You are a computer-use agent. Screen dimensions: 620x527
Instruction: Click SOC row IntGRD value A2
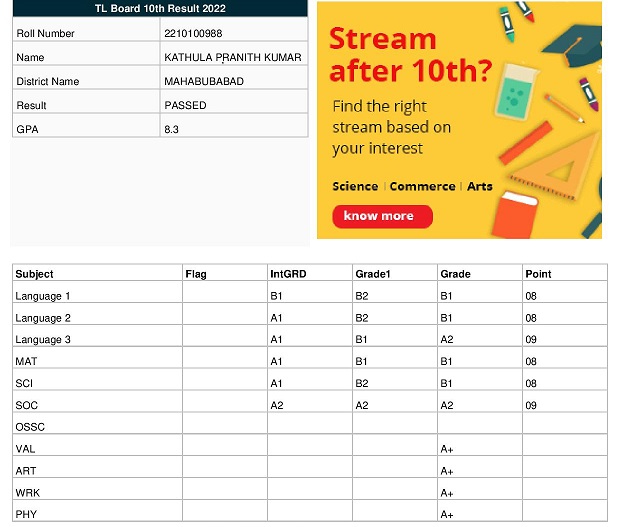(x=277, y=406)
